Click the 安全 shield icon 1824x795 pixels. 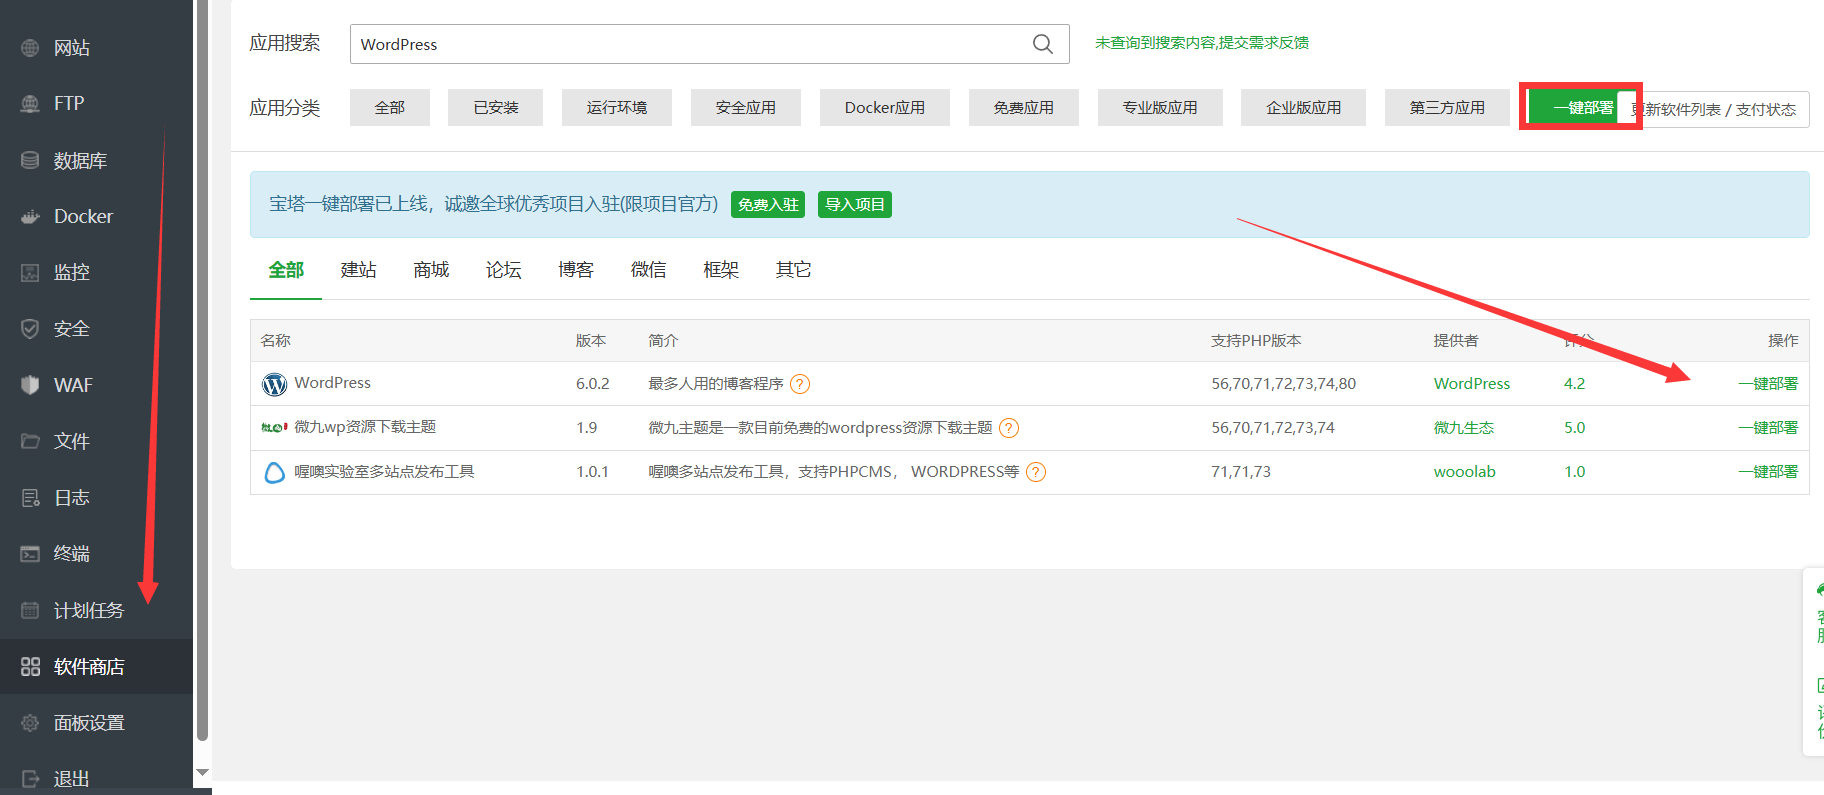click(30, 329)
